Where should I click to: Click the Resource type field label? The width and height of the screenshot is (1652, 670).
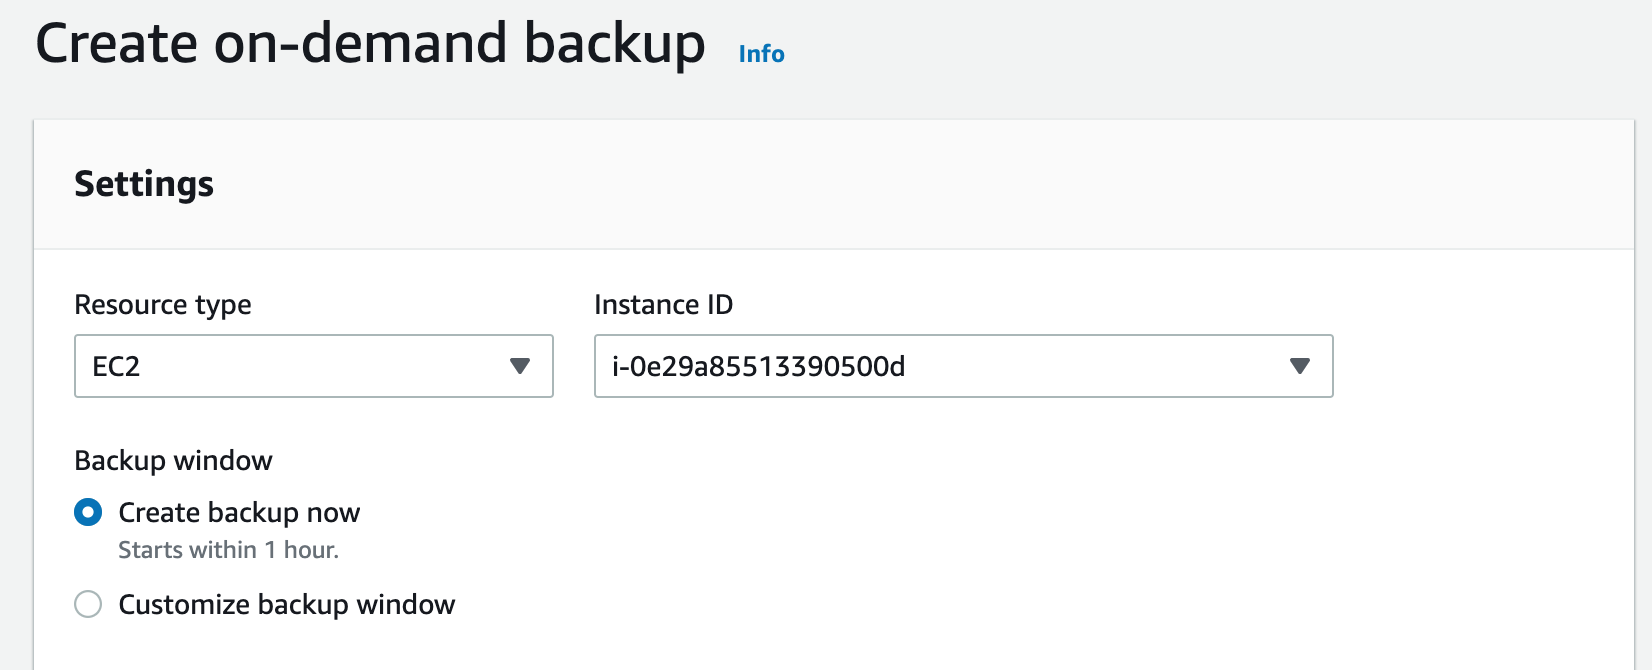163,305
